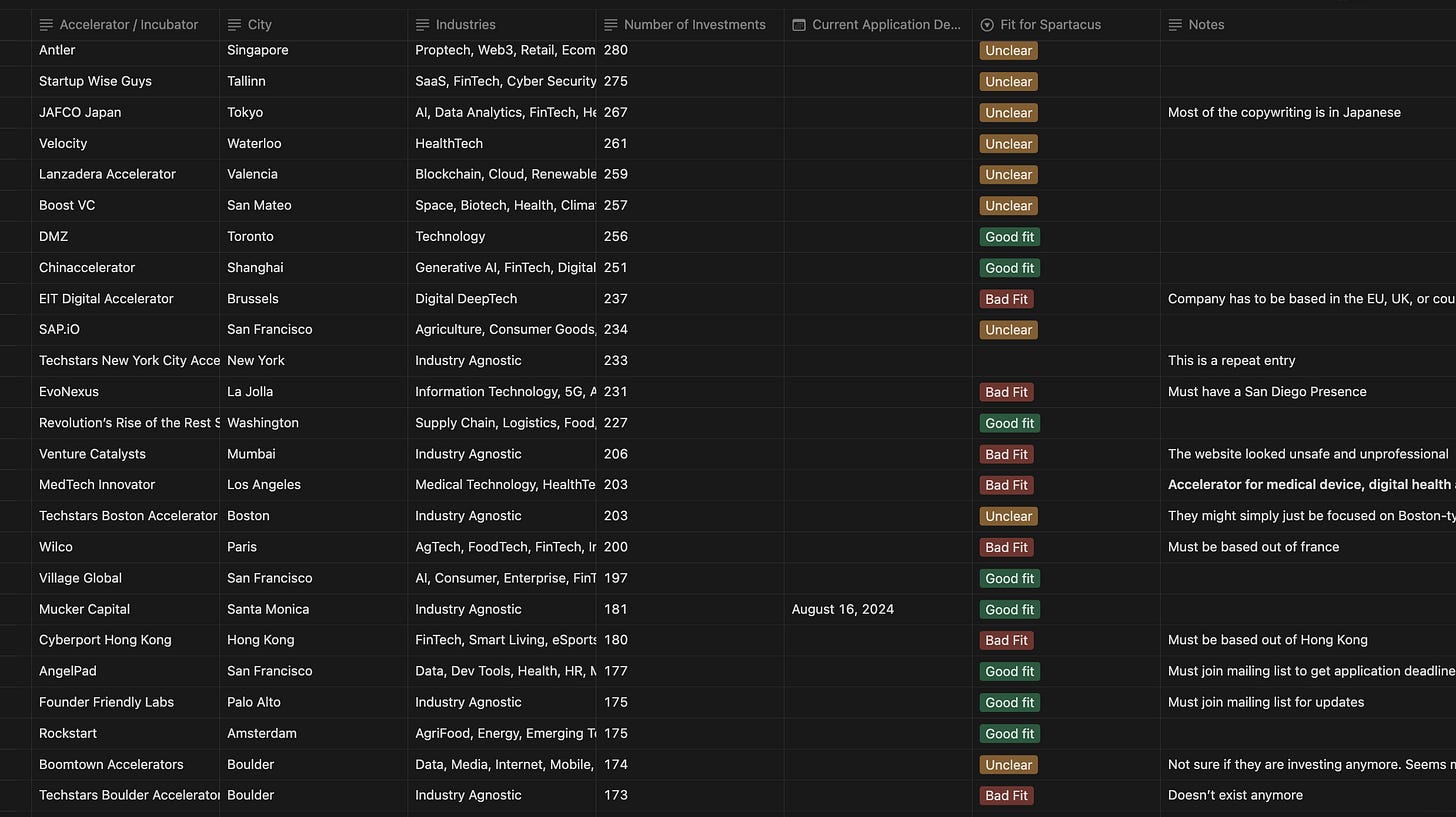Click the Good fit tag for Village Global
The width and height of the screenshot is (1456, 817).
1010,578
